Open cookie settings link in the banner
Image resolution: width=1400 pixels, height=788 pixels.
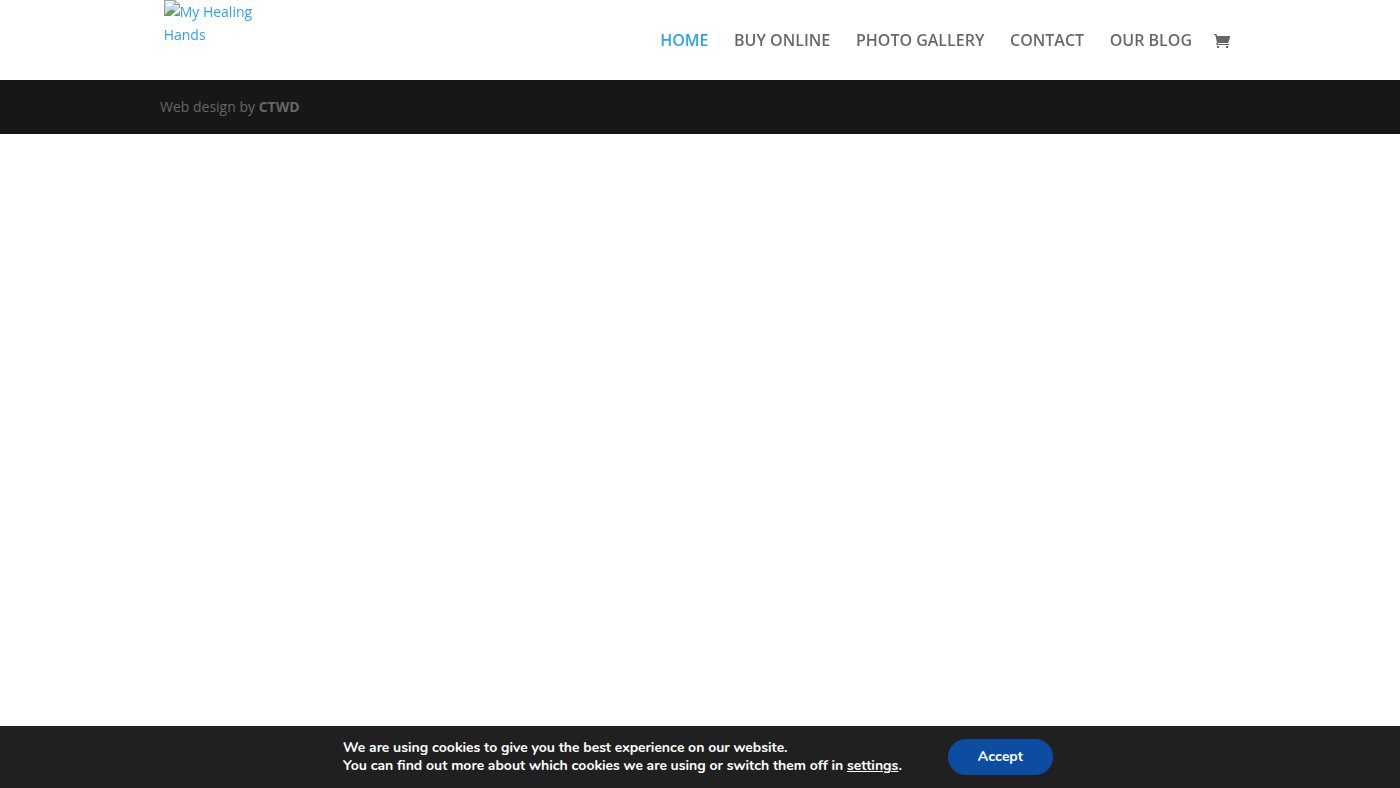(872, 766)
